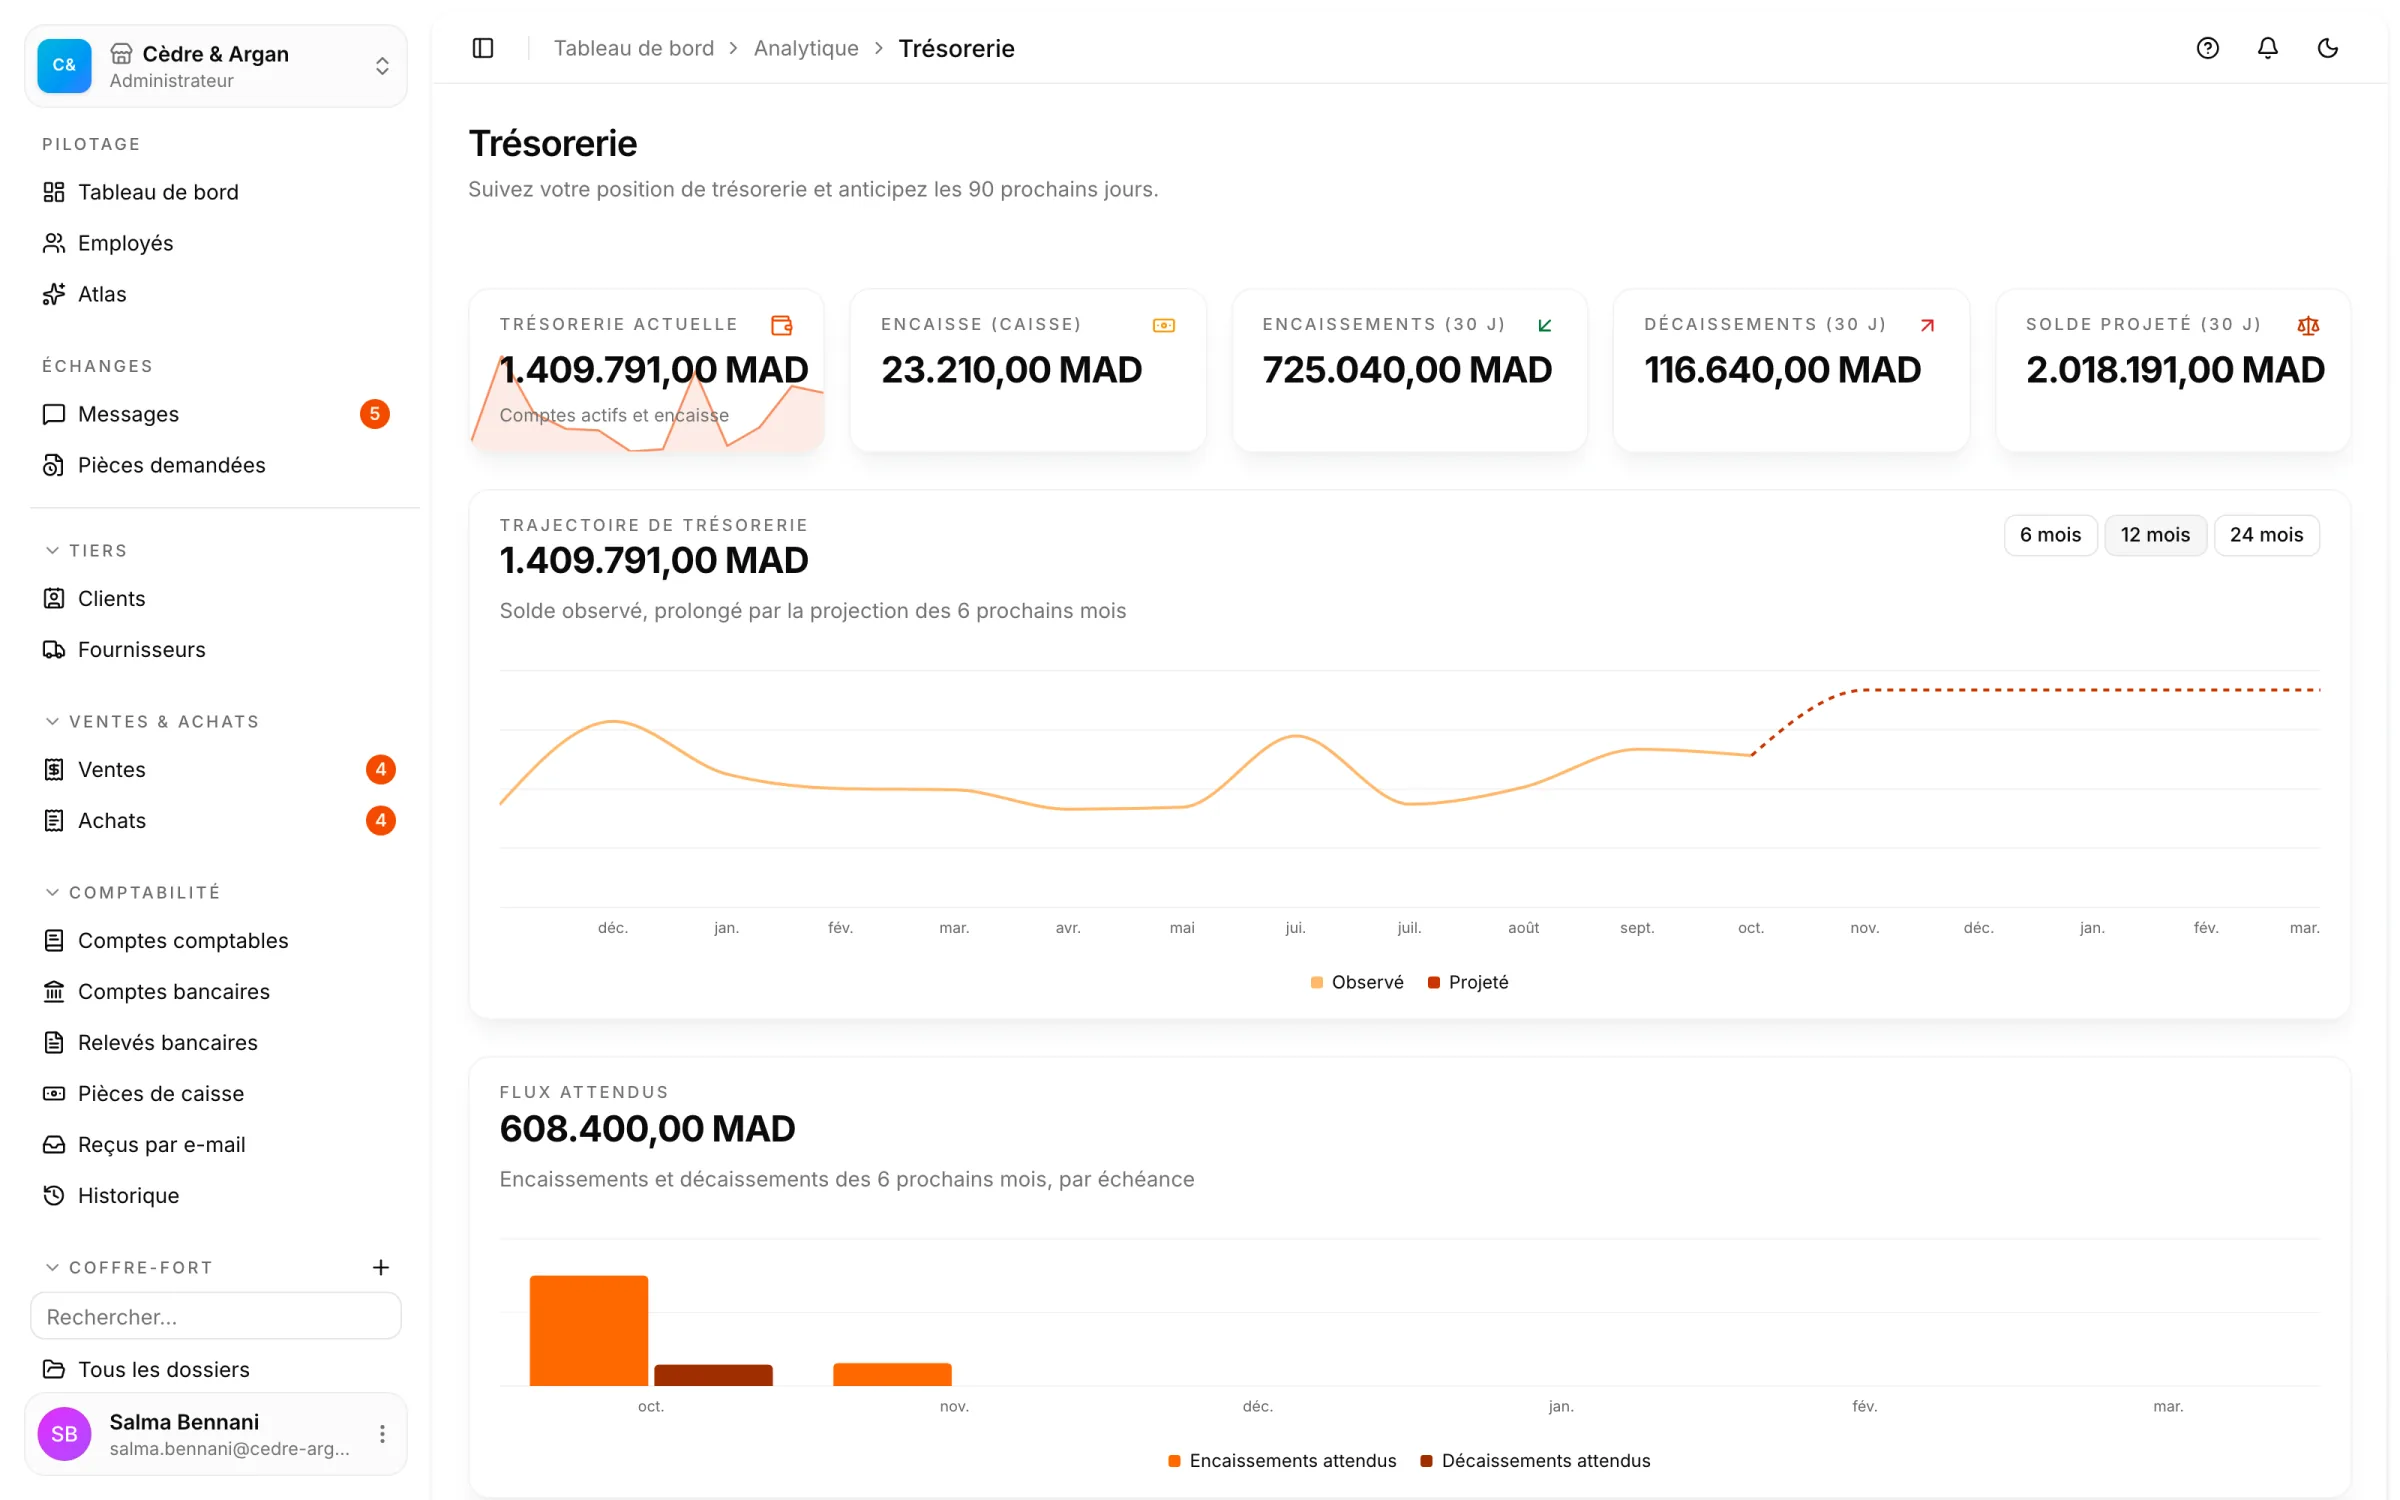2400x1500 pixels.
Task: Go to Tableau de bord breadcrumb
Action: pos(634,48)
